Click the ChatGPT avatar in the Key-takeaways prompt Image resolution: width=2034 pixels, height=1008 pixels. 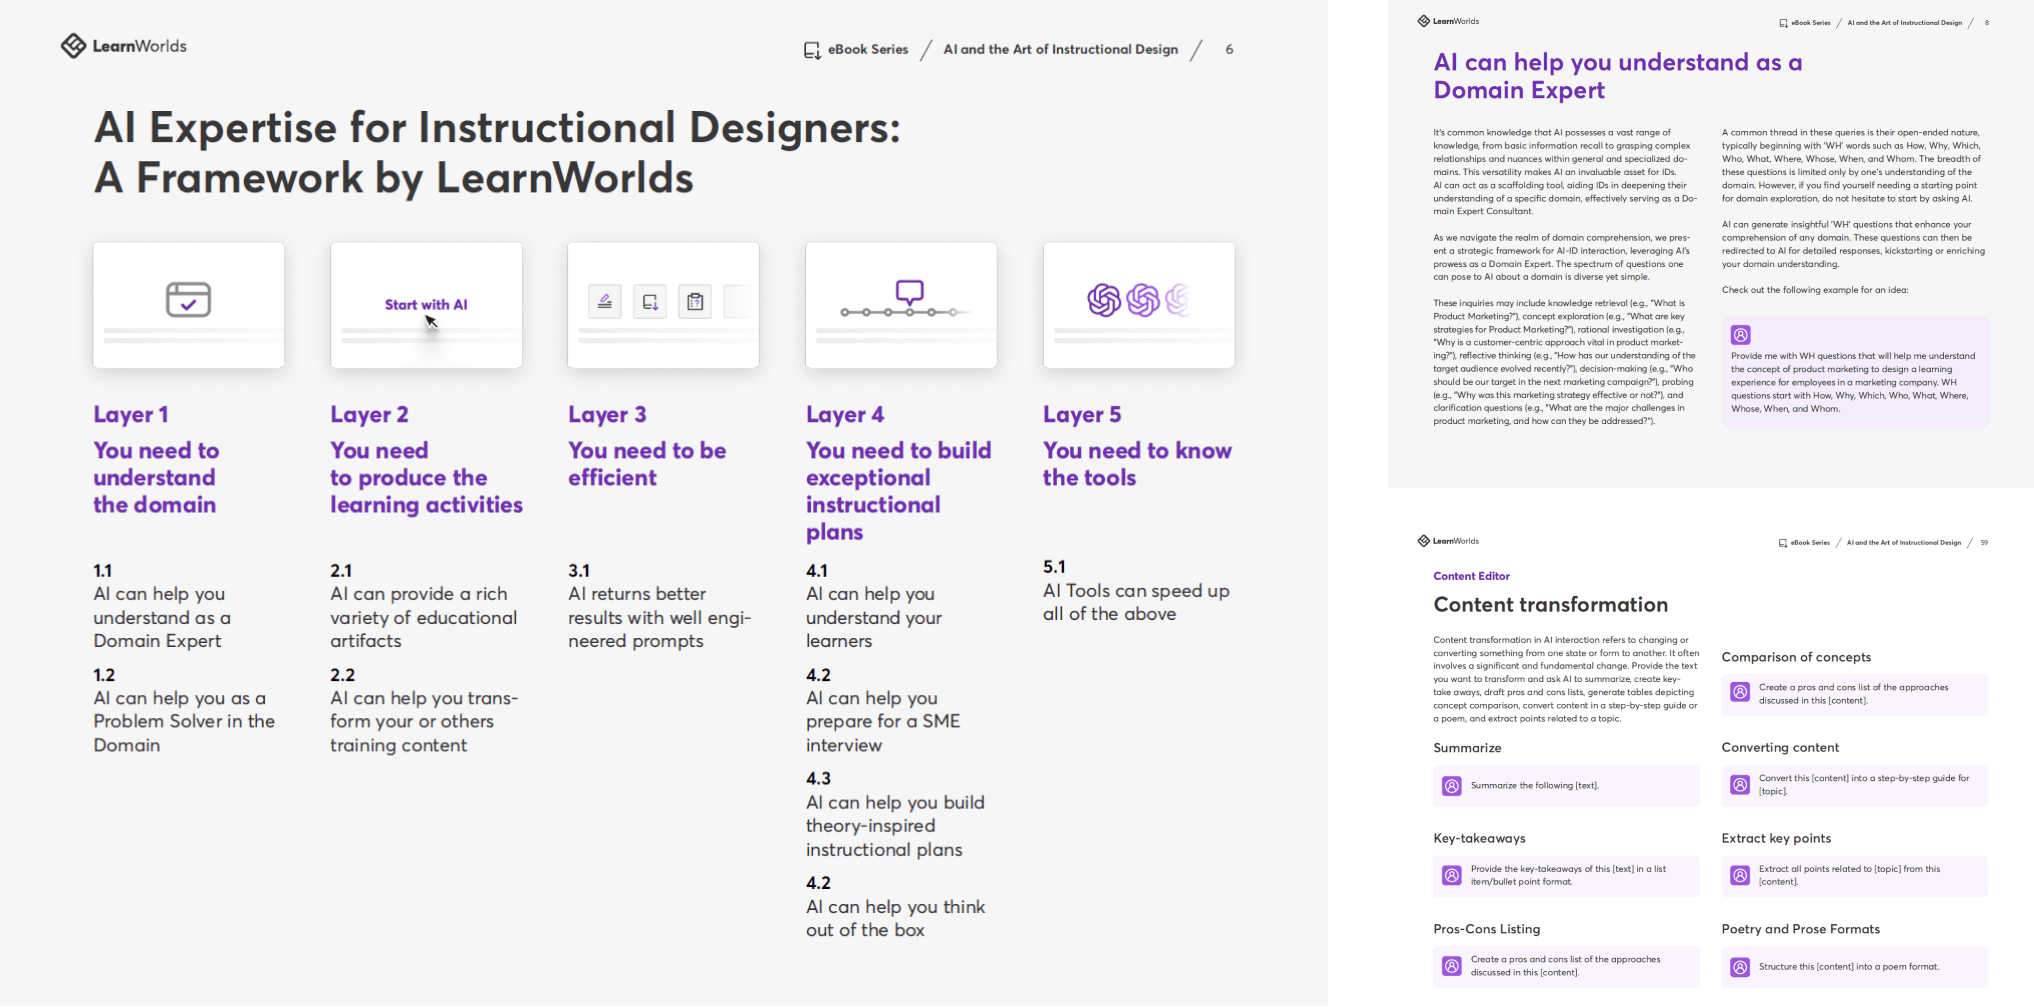pos(1451,875)
